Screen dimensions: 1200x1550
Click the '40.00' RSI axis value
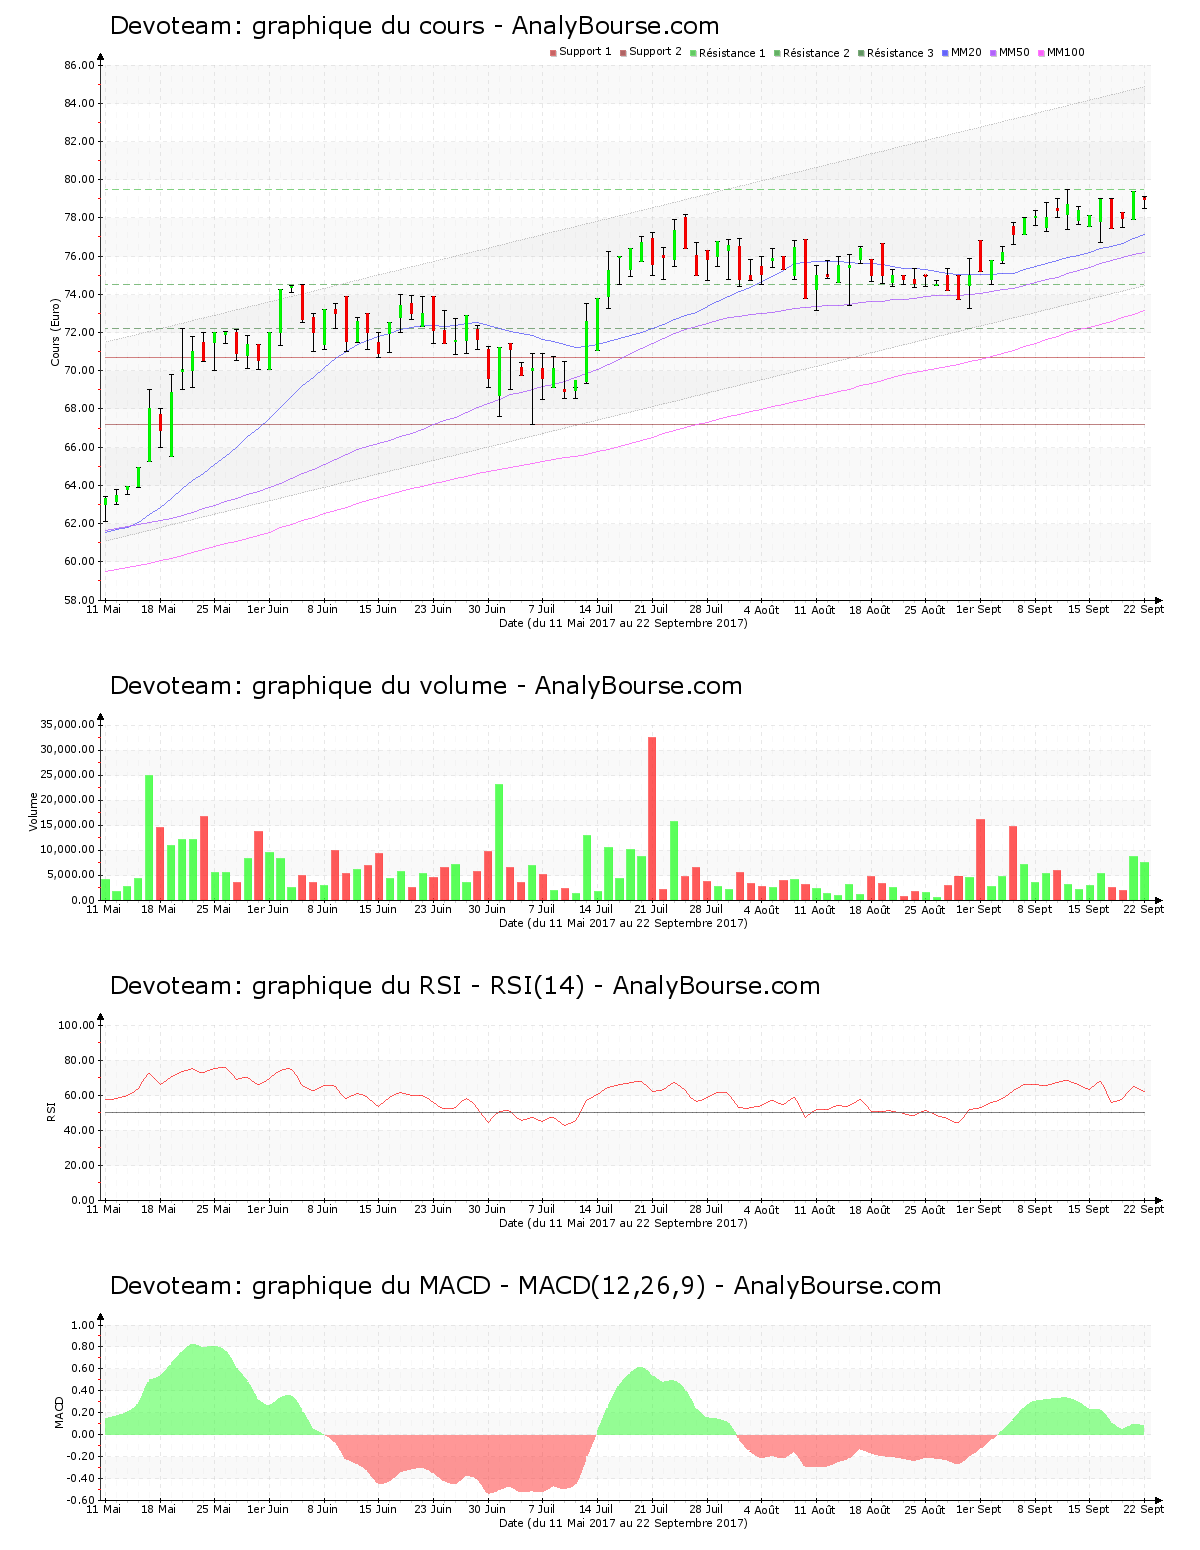(x=80, y=1130)
